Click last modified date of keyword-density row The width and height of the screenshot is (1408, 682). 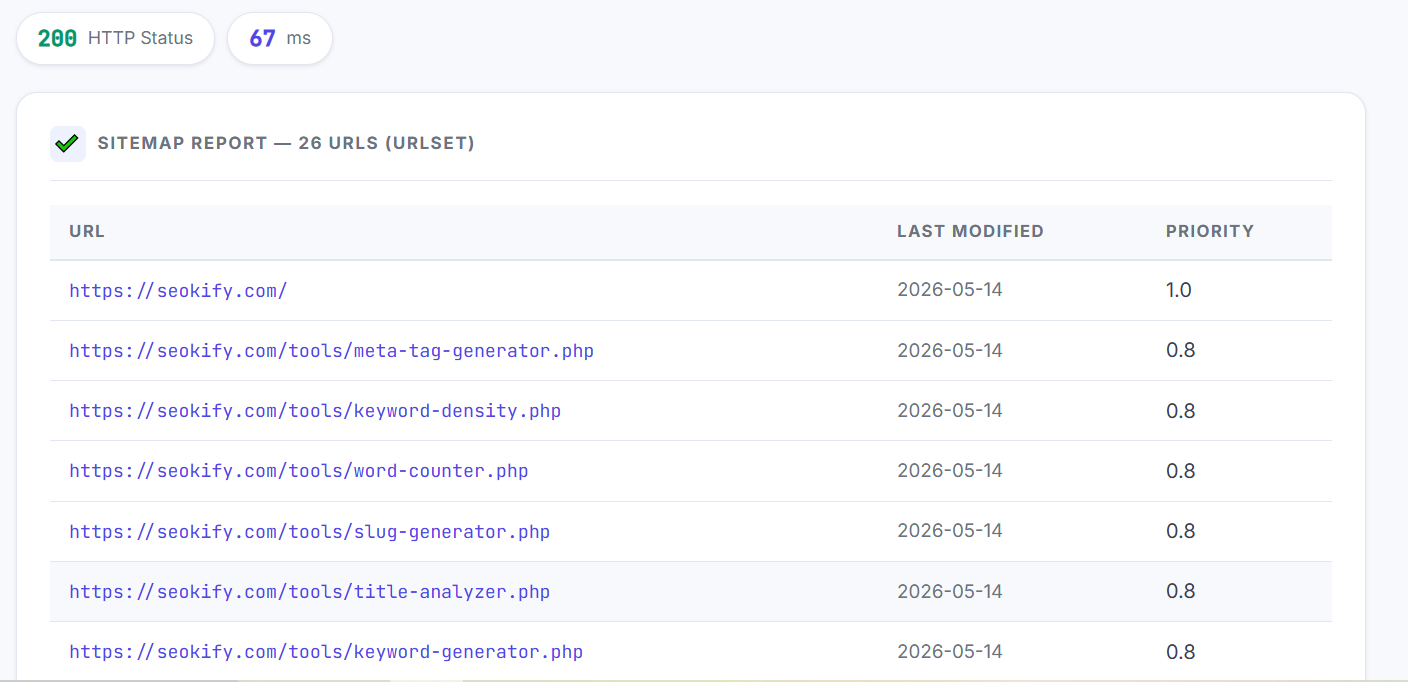point(950,411)
